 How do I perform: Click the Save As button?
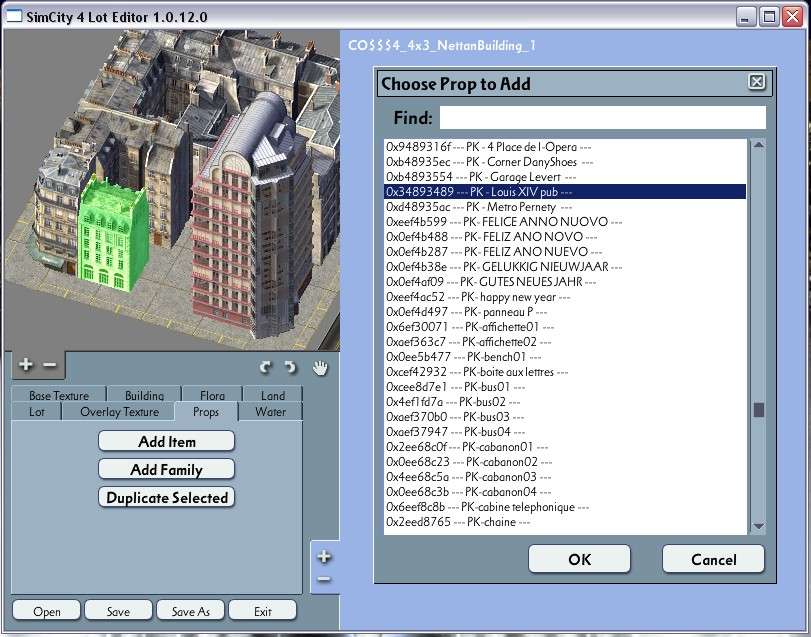point(190,611)
